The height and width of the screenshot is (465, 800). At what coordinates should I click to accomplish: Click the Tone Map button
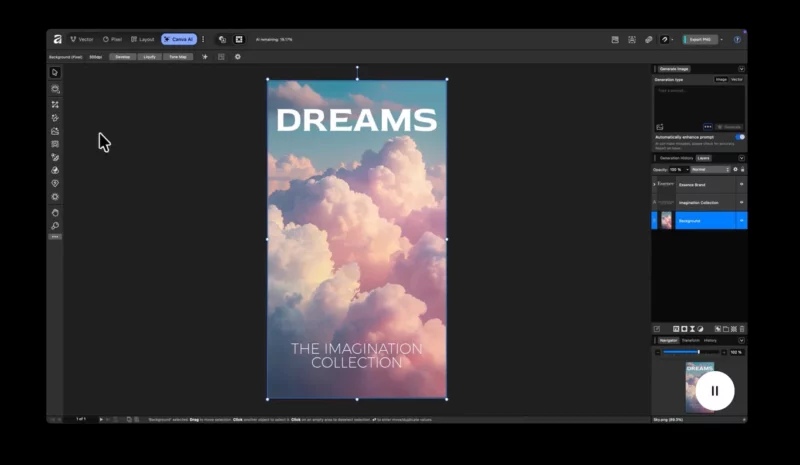coord(177,57)
